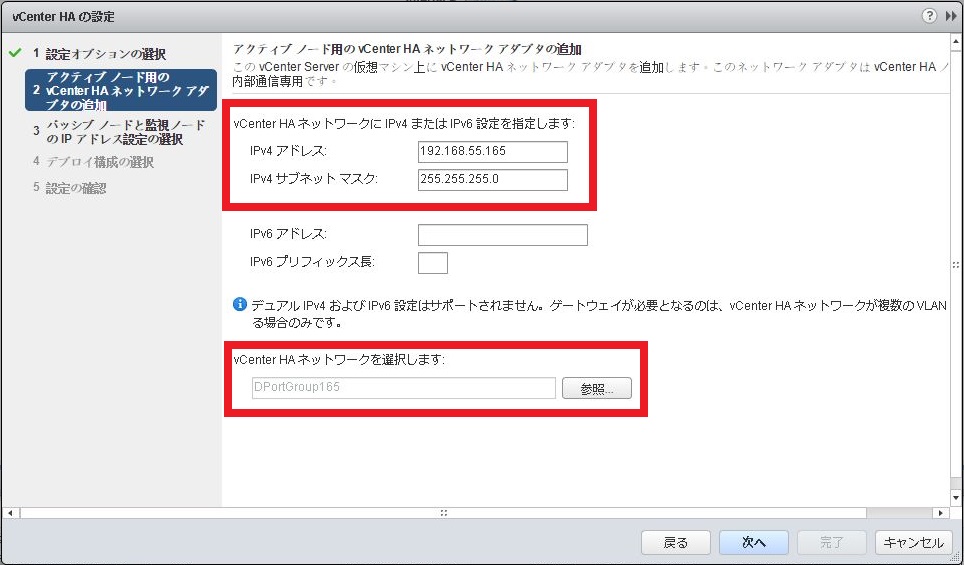Click the horizontal scrollbar left arrow

tap(10, 513)
